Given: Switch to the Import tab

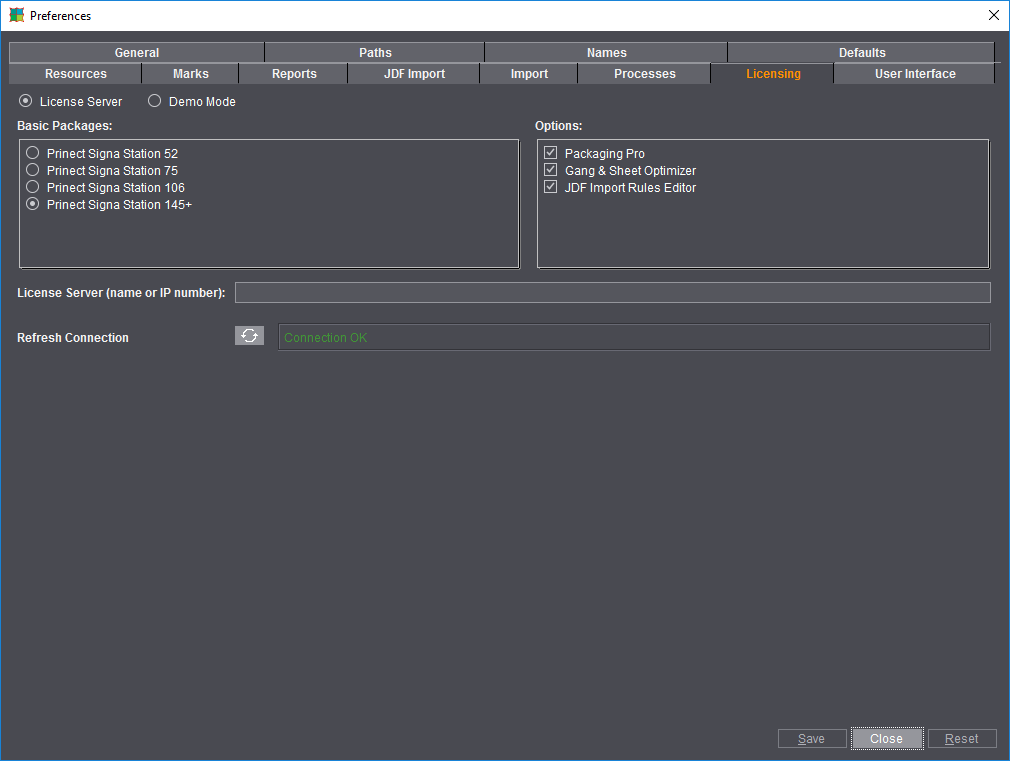Looking at the screenshot, I should [x=529, y=73].
